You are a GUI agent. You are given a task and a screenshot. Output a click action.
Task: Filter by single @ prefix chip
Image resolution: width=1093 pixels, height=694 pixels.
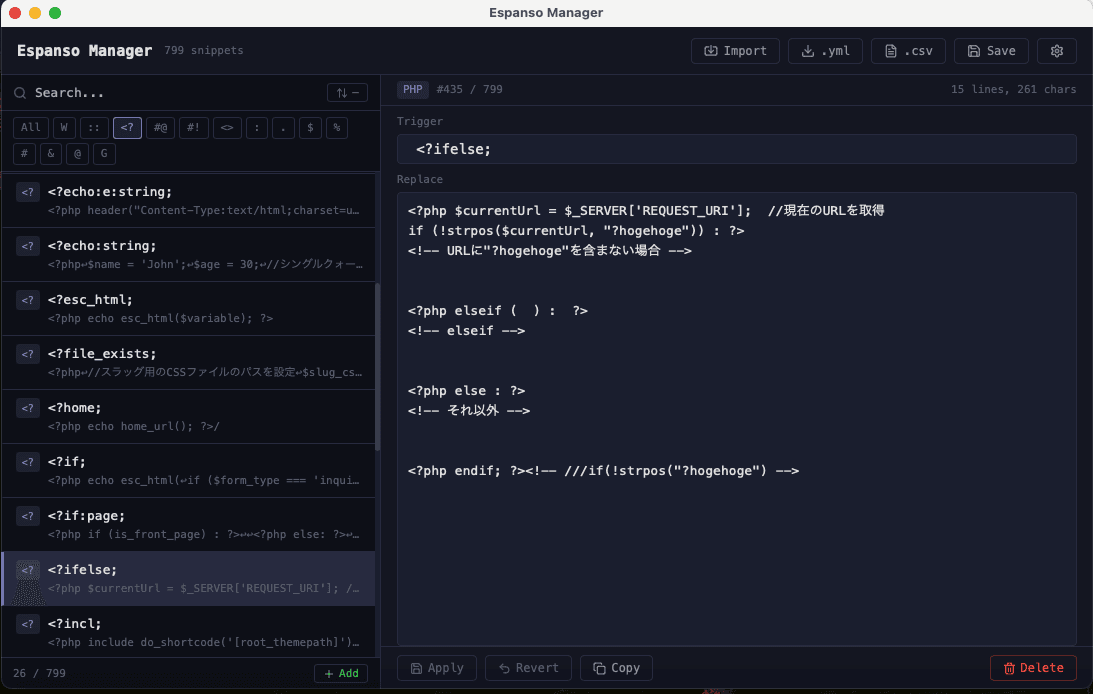(x=77, y=153)
